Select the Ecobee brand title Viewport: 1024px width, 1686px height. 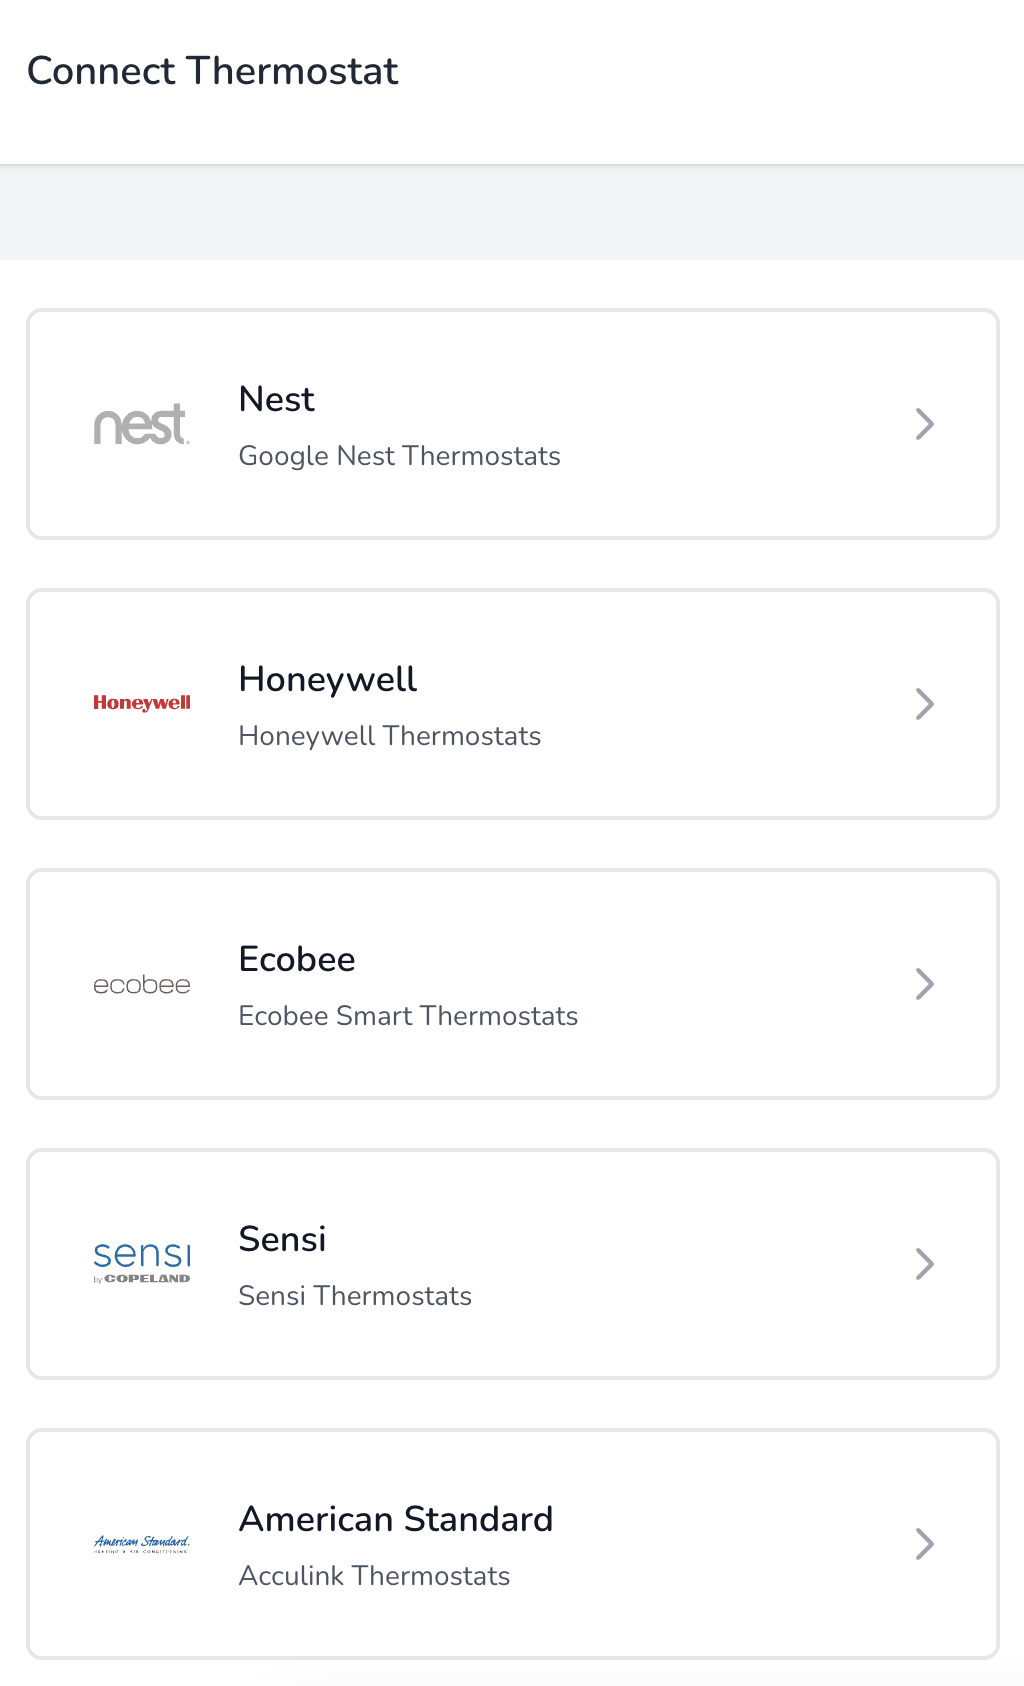[297, 959]
